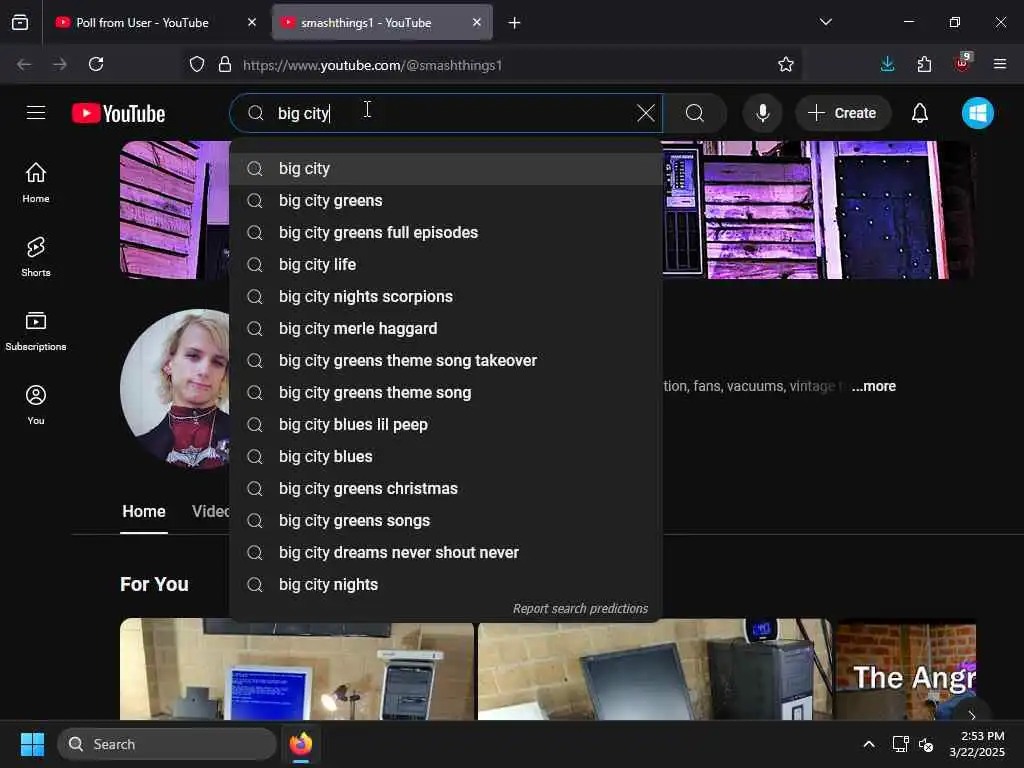Choose 'big city greens full episodes'
The height and width of the screenshot is (768, 1024).
pos(446,232)
